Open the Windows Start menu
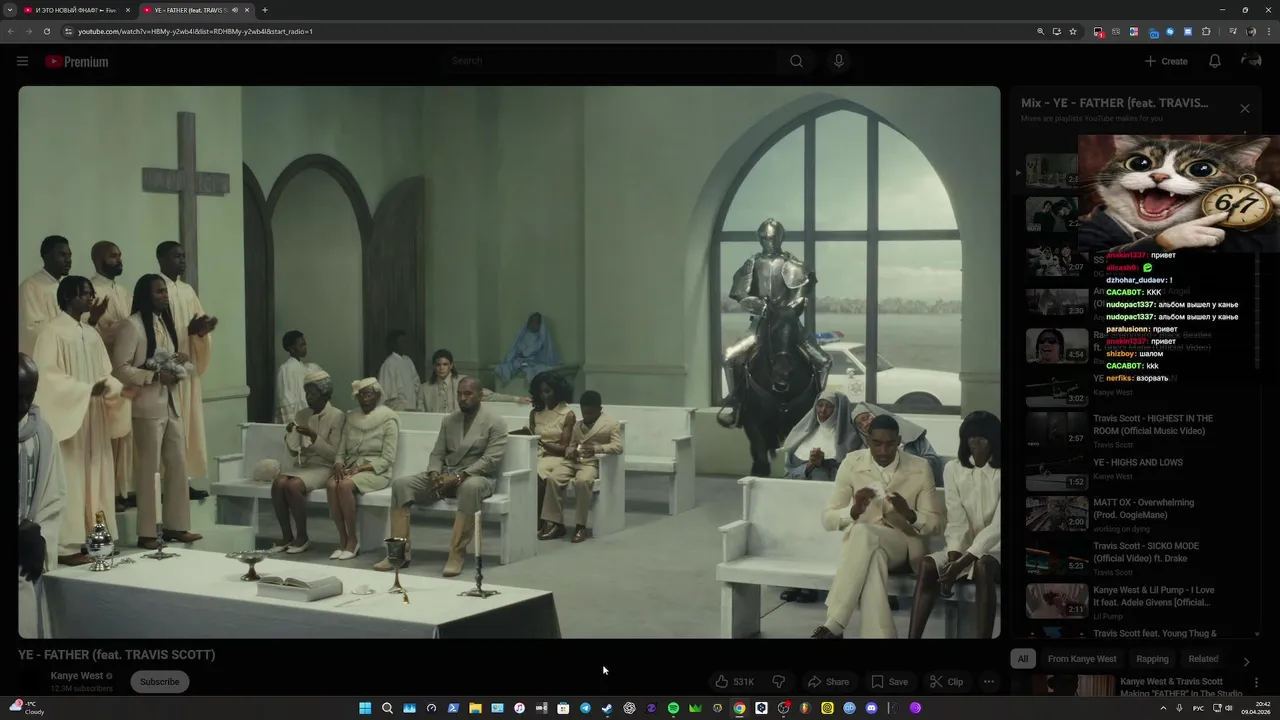The image size is (1280, 720). click(x=365, y=708)
